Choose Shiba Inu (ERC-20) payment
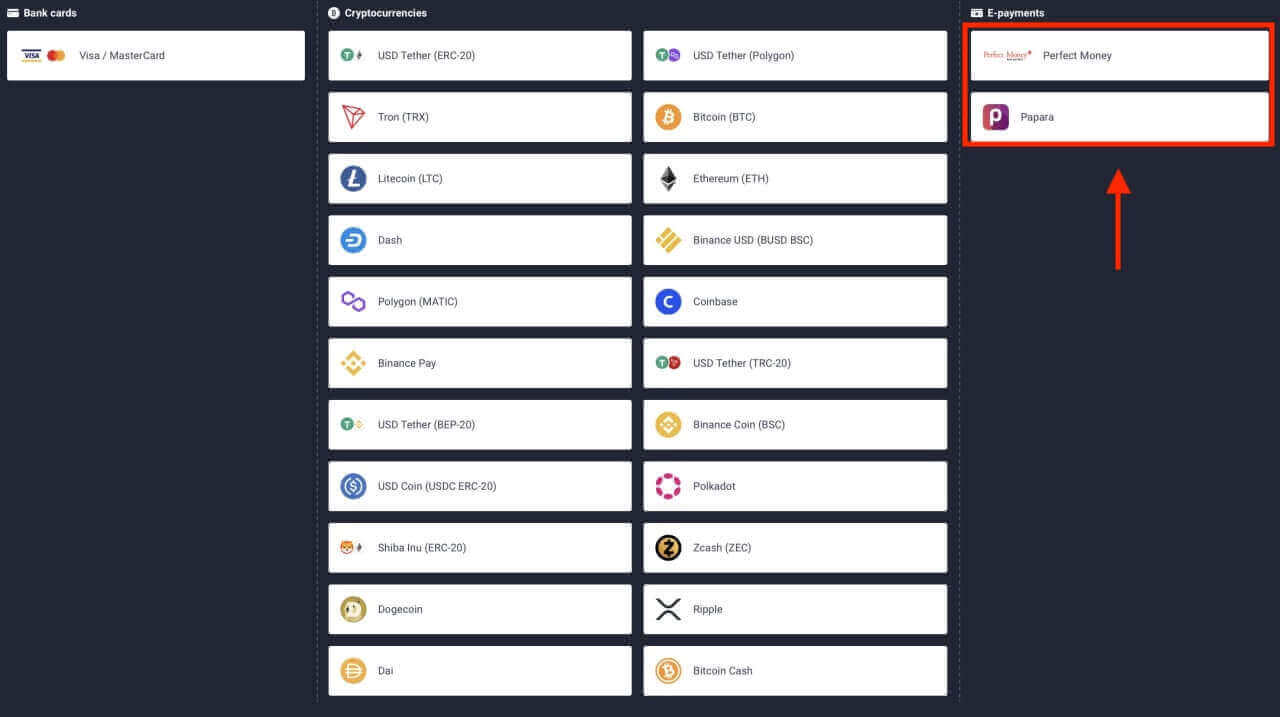 point(479,548)
